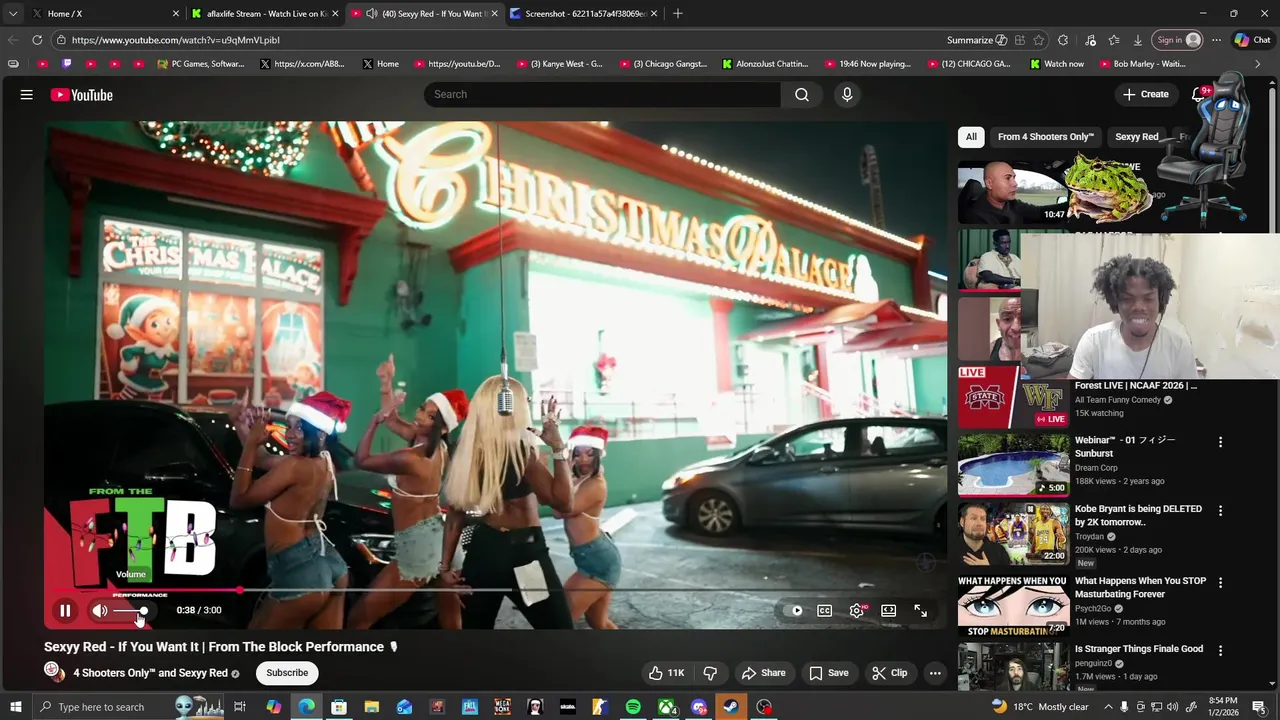Viewport: 1280px width, 720px height.
Task: Select the Sexyy Red filter chip
Action: 1137,137
